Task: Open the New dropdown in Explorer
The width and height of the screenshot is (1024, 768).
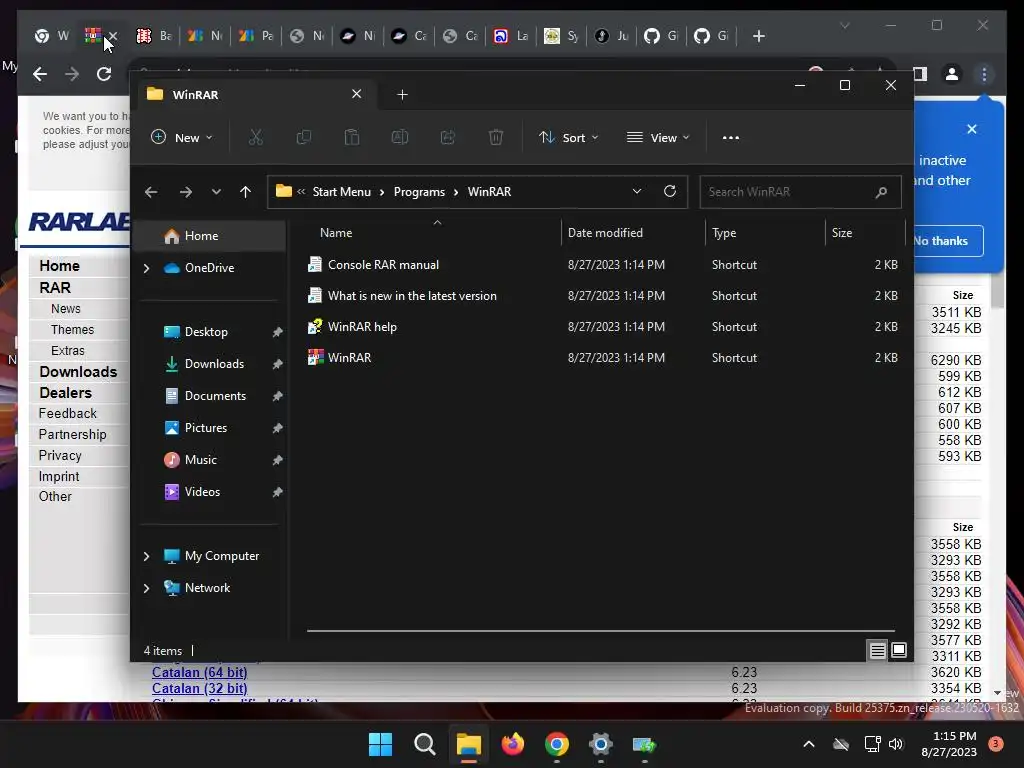Action: click(x=182, y=137)
